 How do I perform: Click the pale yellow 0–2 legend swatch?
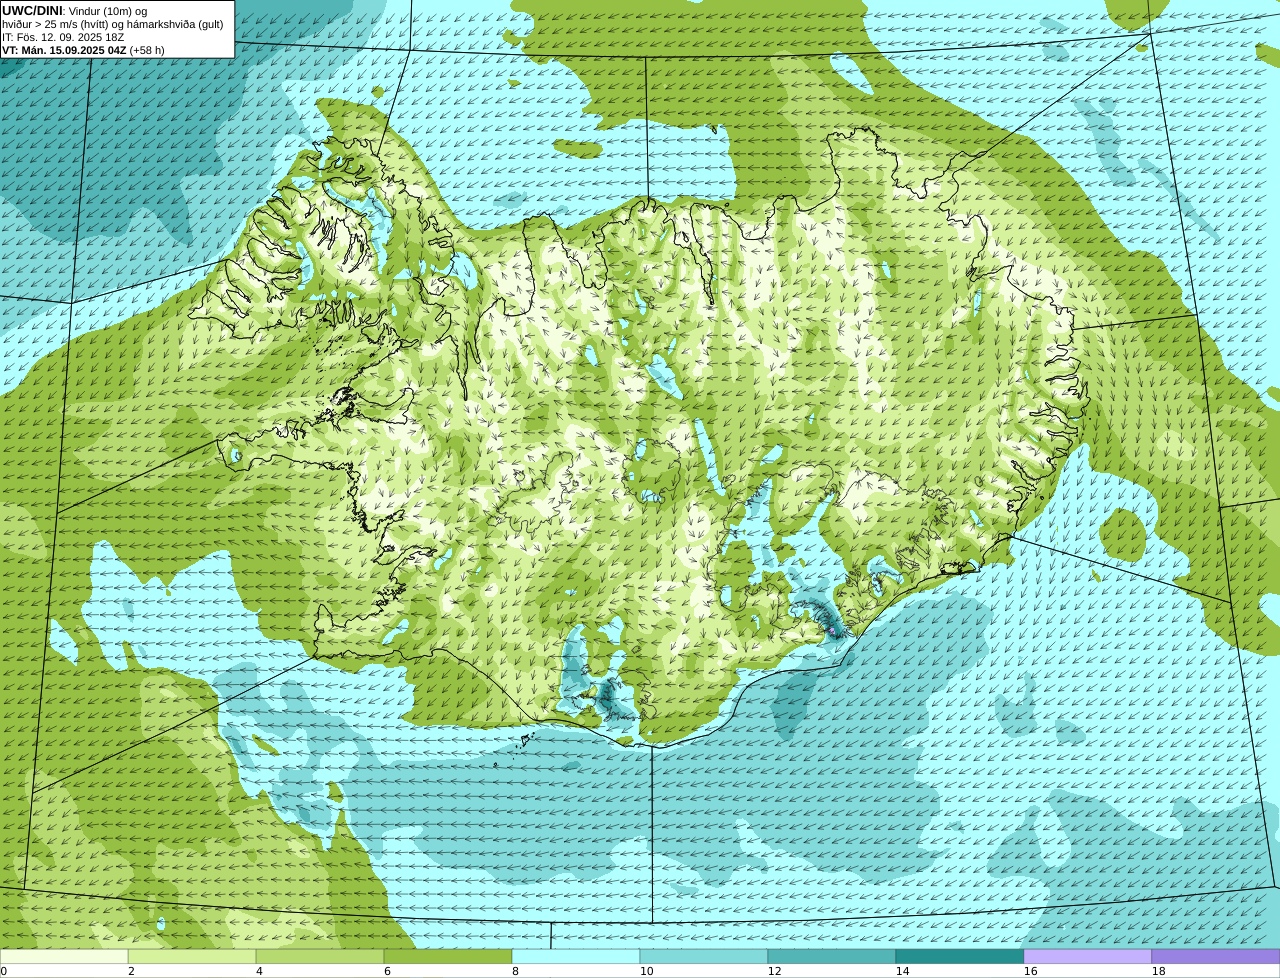pyautogui.click(x=64, y=957)
